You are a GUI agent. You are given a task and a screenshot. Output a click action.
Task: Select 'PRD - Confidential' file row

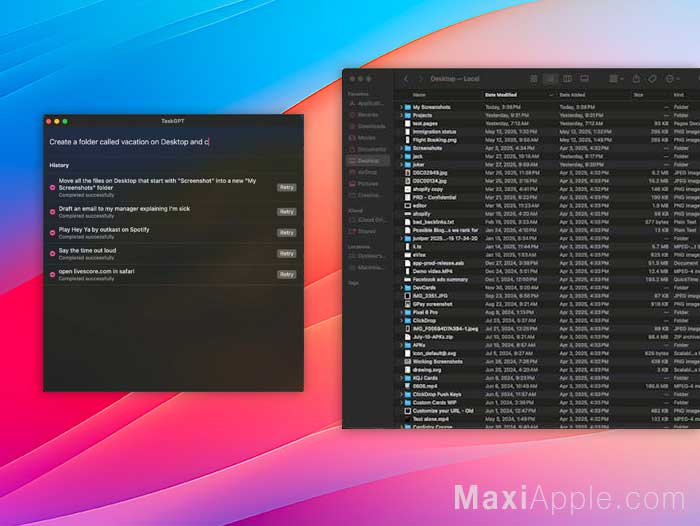pos(548,197)
